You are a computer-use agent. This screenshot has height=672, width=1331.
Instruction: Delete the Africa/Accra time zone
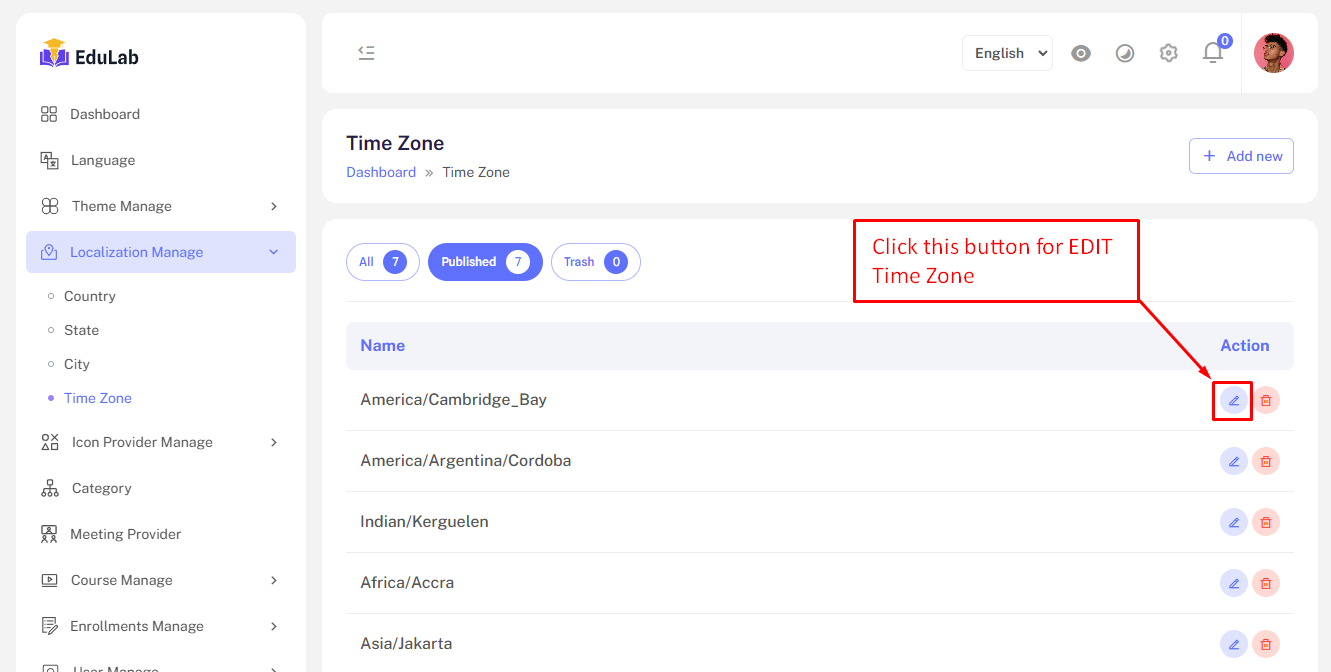coord(1266,583)
